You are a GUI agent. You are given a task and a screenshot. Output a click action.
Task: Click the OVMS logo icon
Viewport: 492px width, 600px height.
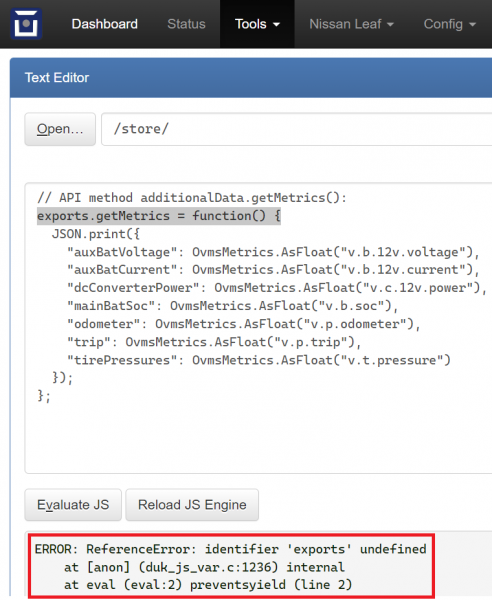(26, 24)
